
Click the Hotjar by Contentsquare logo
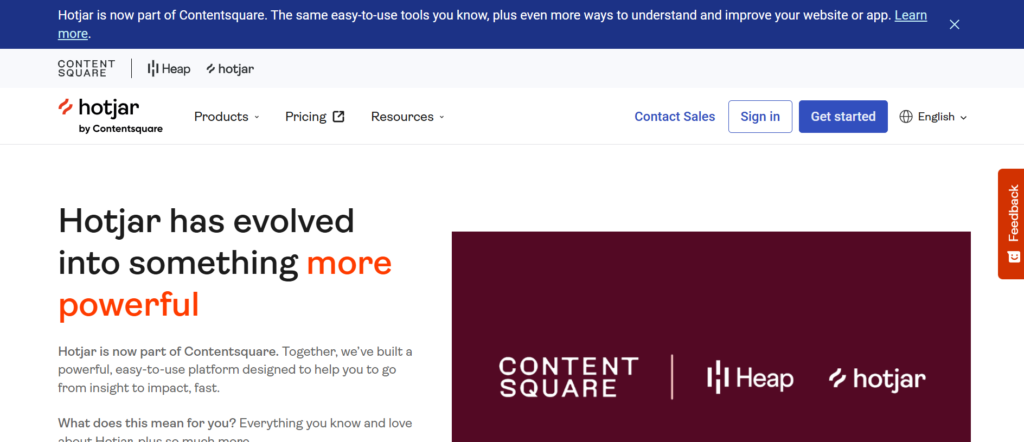[x=110, y=116]
